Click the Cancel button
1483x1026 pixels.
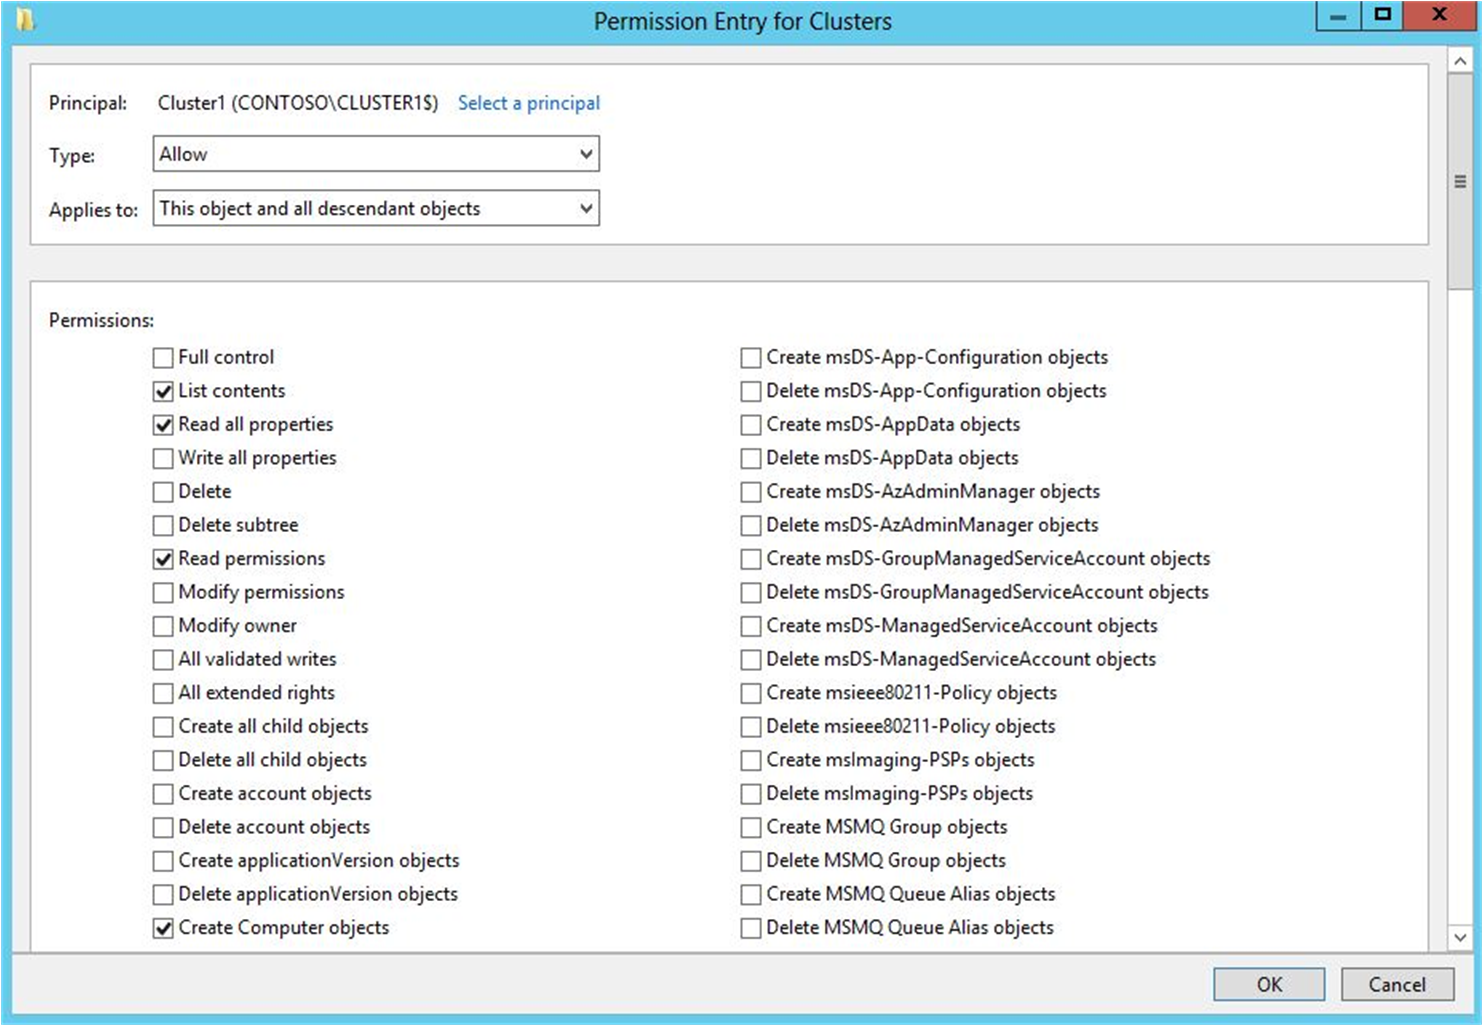(x=1396, y=984)
